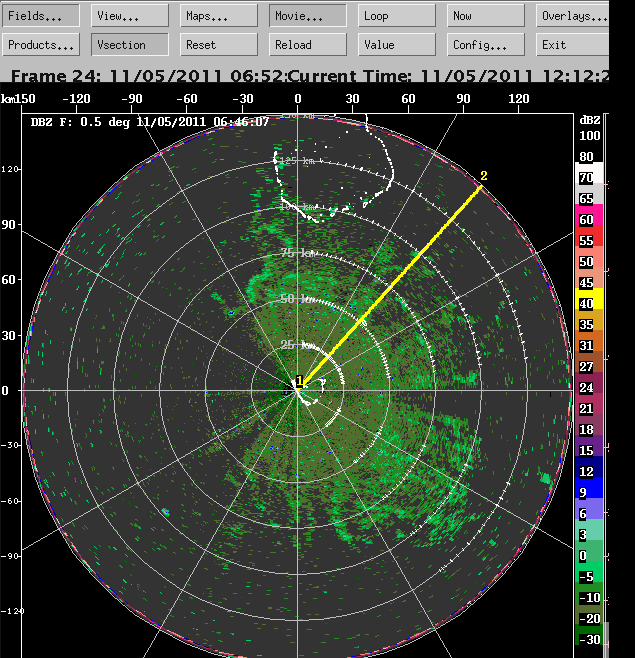Viewport: 635px width, 658px height.
Task: Click the -30 dBZ dark green swatch
Action: coord(589,634)
